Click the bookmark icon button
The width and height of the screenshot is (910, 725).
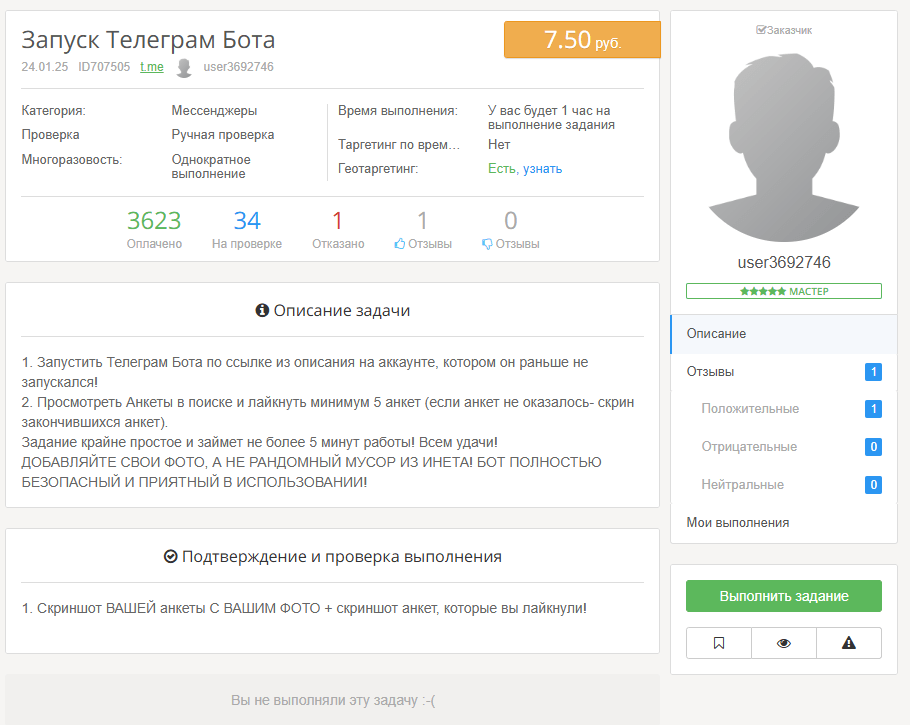(x=718, y=643)
